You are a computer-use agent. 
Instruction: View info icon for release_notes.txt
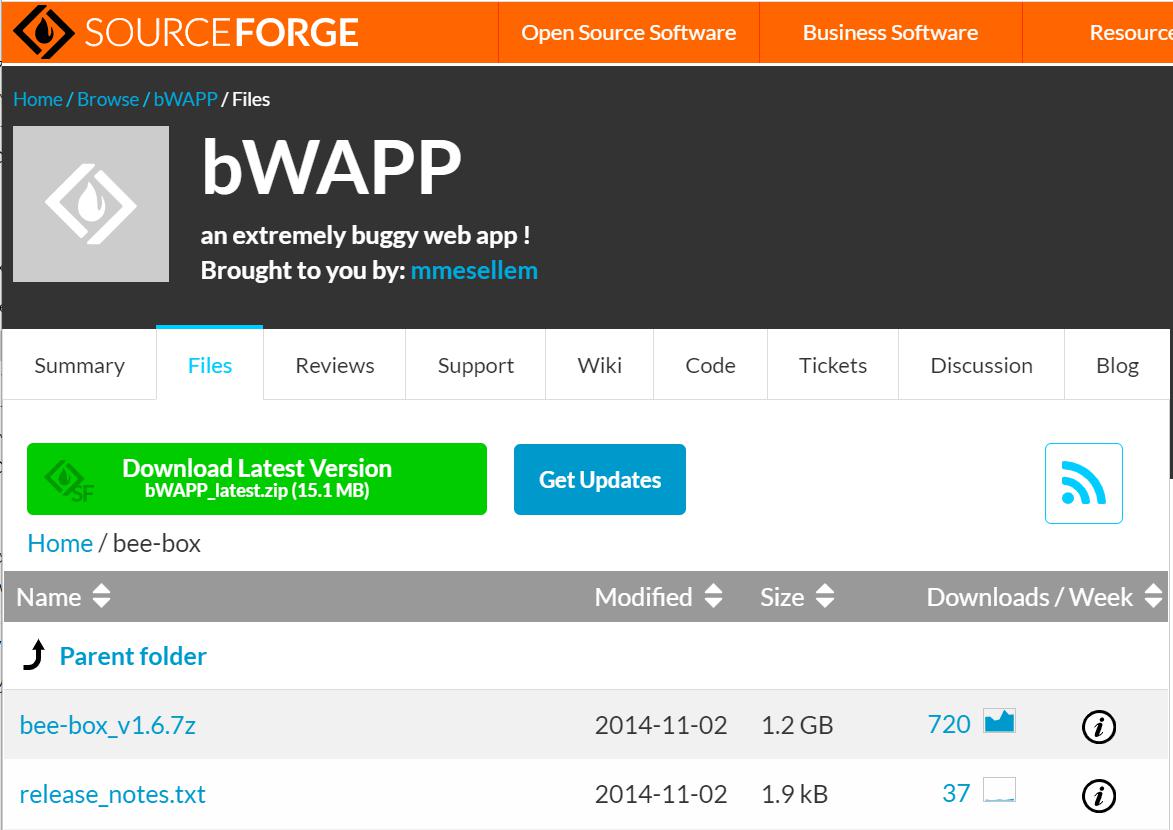(x=1098, y=796)
